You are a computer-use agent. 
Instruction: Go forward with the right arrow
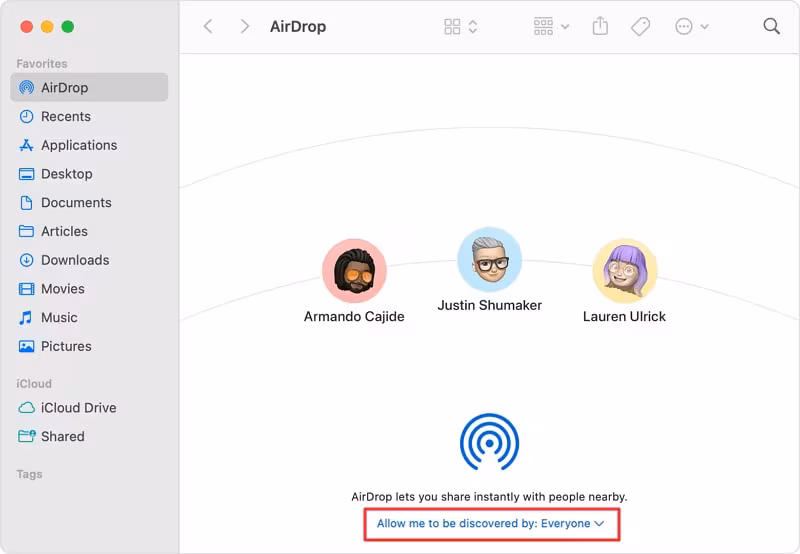245,26
